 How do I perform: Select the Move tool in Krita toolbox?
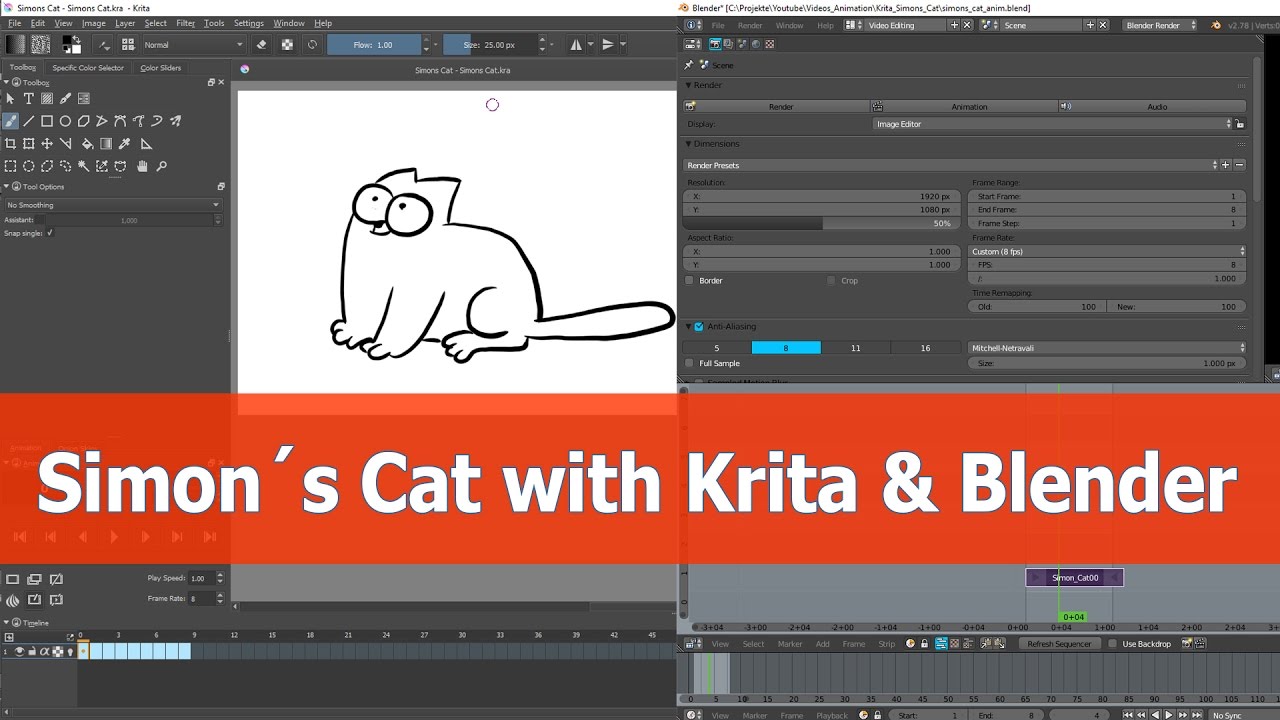pos(47,144)
